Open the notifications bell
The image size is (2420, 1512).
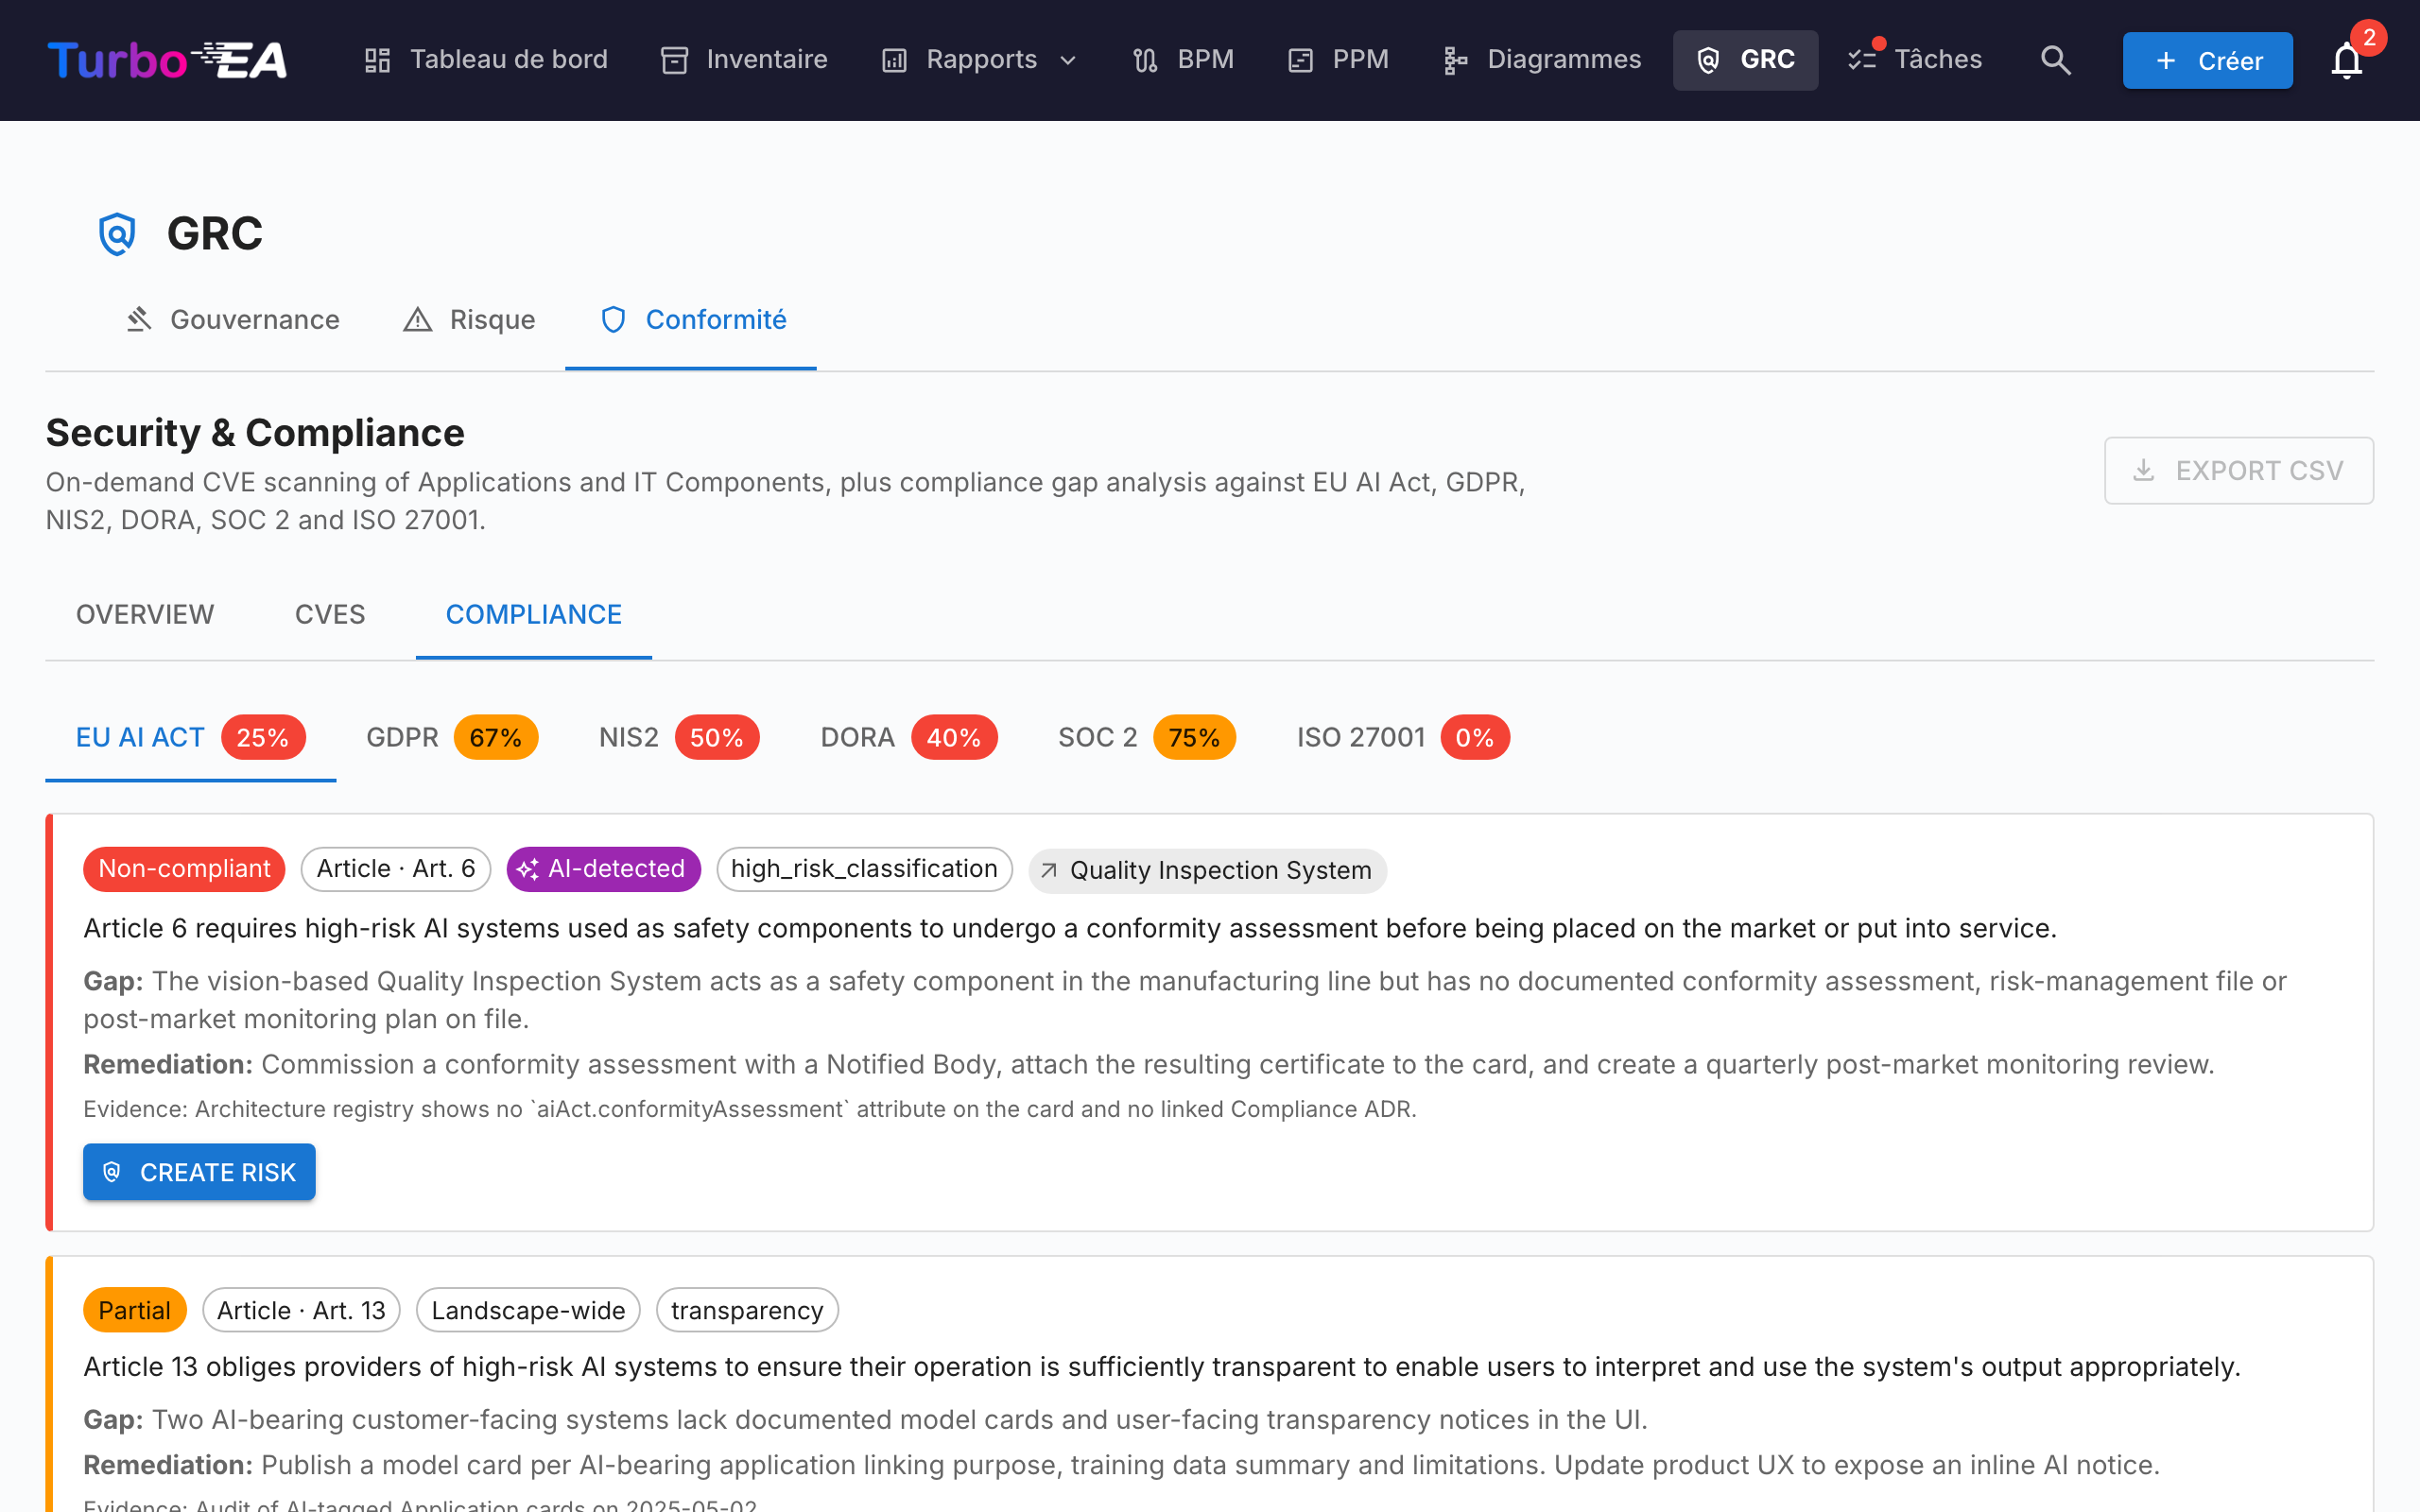tap(2346, 60)
